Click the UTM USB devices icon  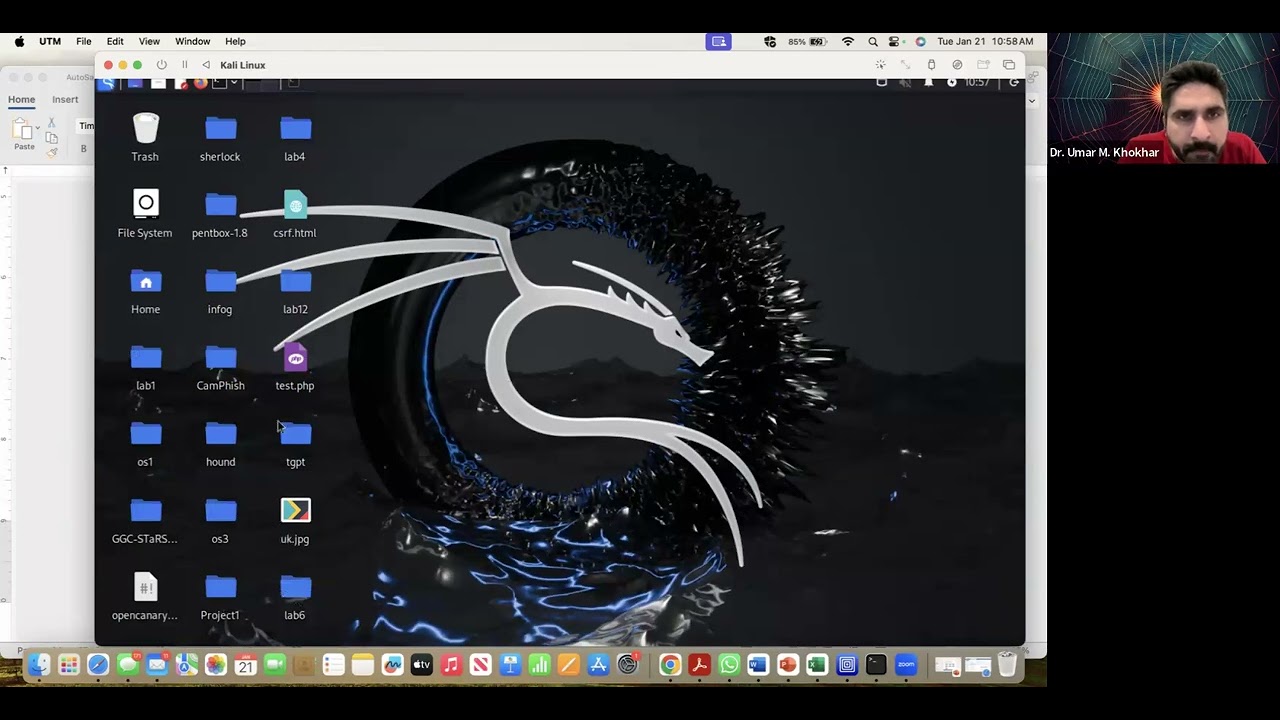(x=931, y=65)
